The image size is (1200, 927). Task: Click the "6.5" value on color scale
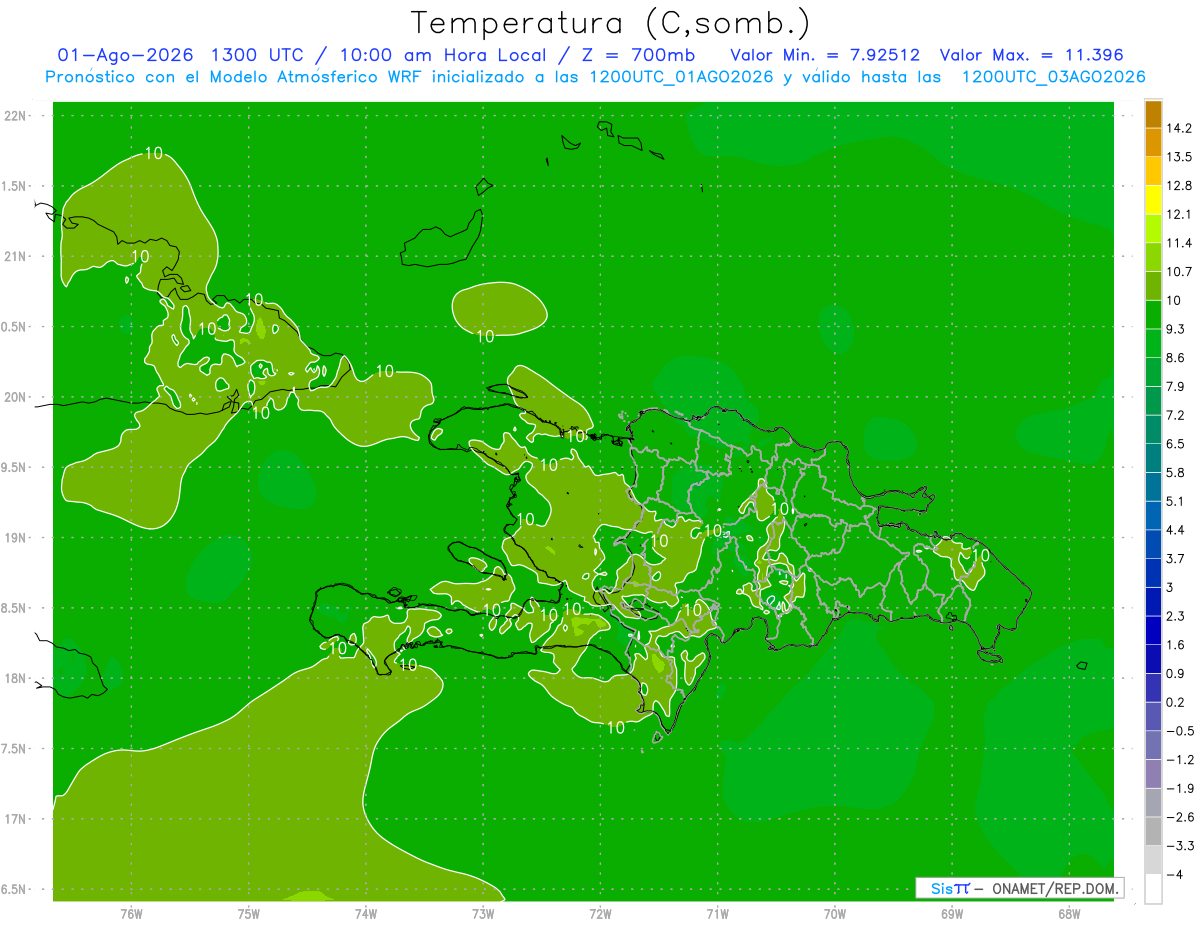pyautogui.click(x=1175, y=444)
